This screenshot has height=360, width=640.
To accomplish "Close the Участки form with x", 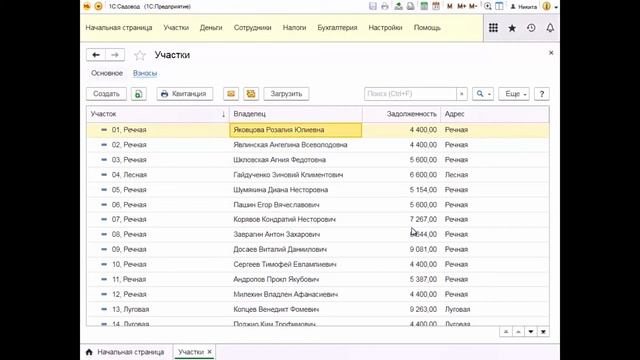I will point(551,53).
